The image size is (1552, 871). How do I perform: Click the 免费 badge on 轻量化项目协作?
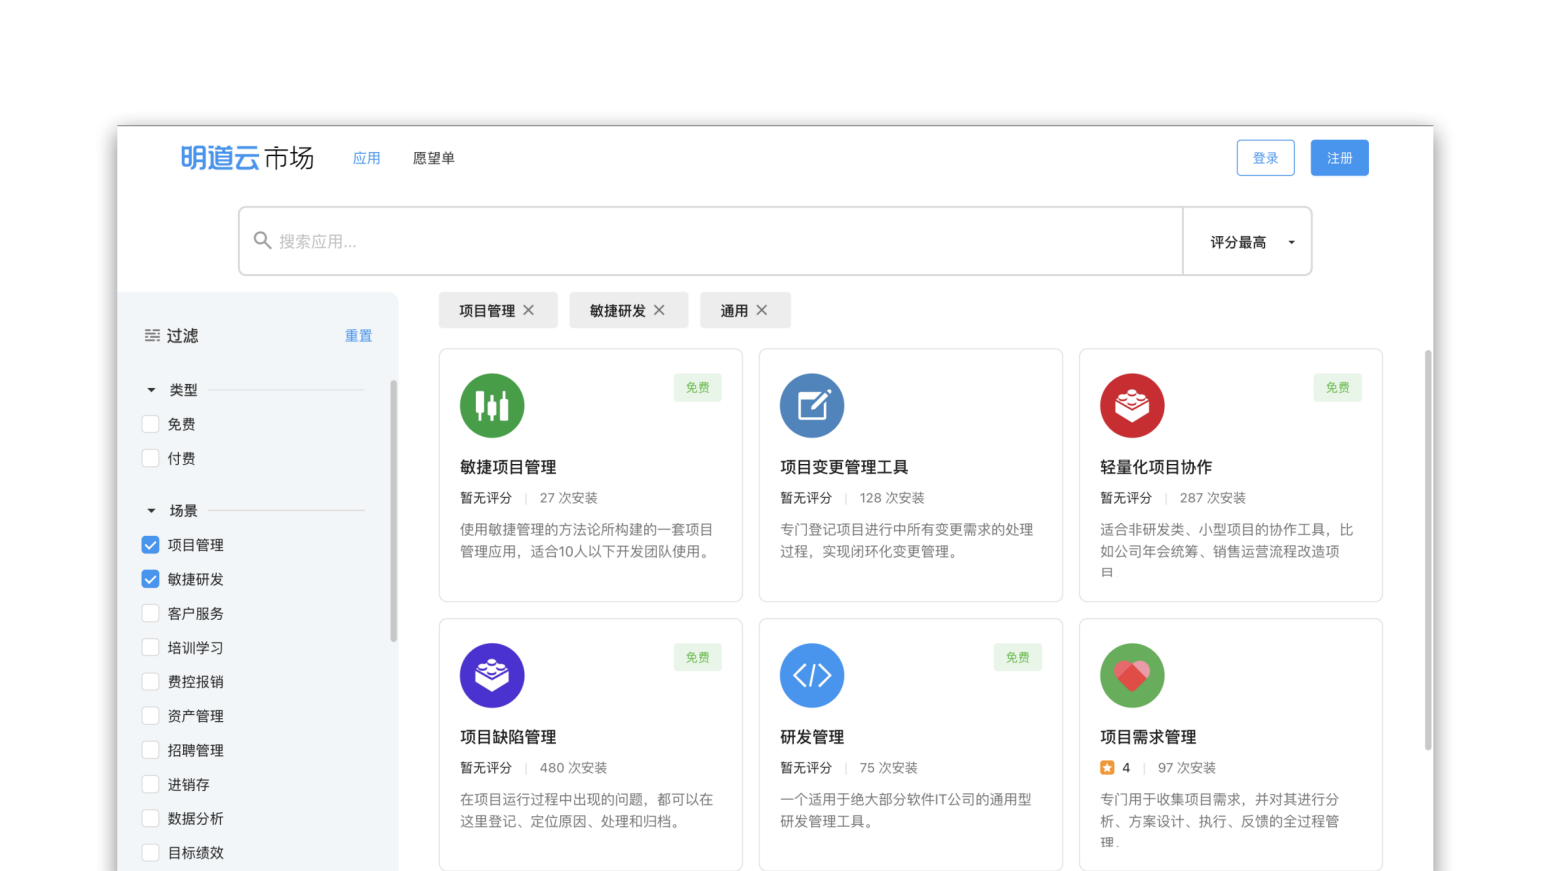(x=1338, y=388)
